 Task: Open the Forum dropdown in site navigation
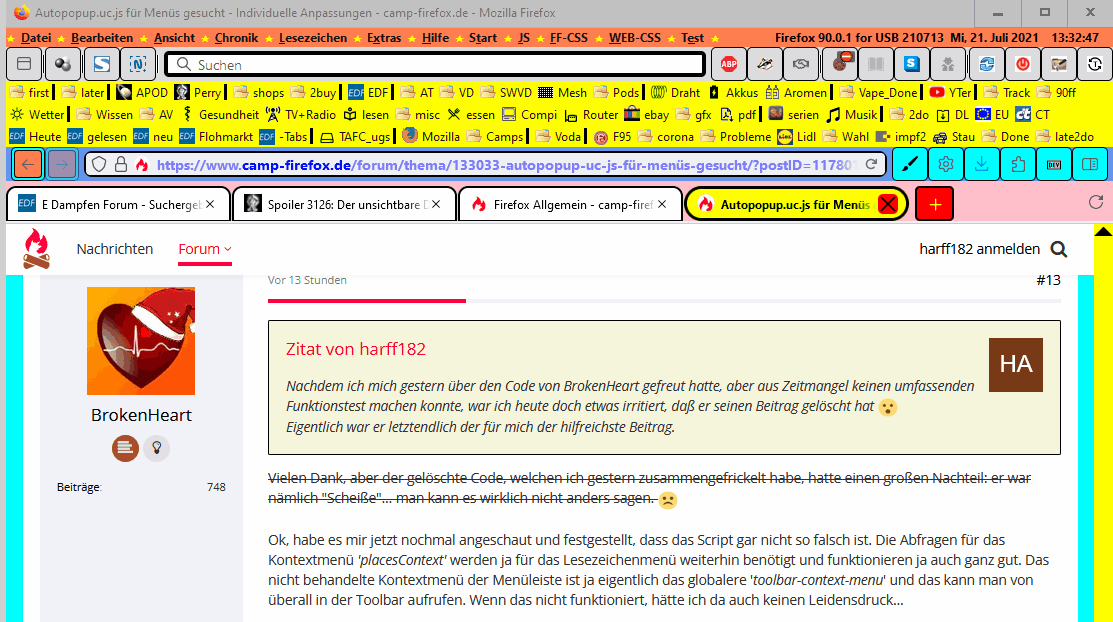204,249
